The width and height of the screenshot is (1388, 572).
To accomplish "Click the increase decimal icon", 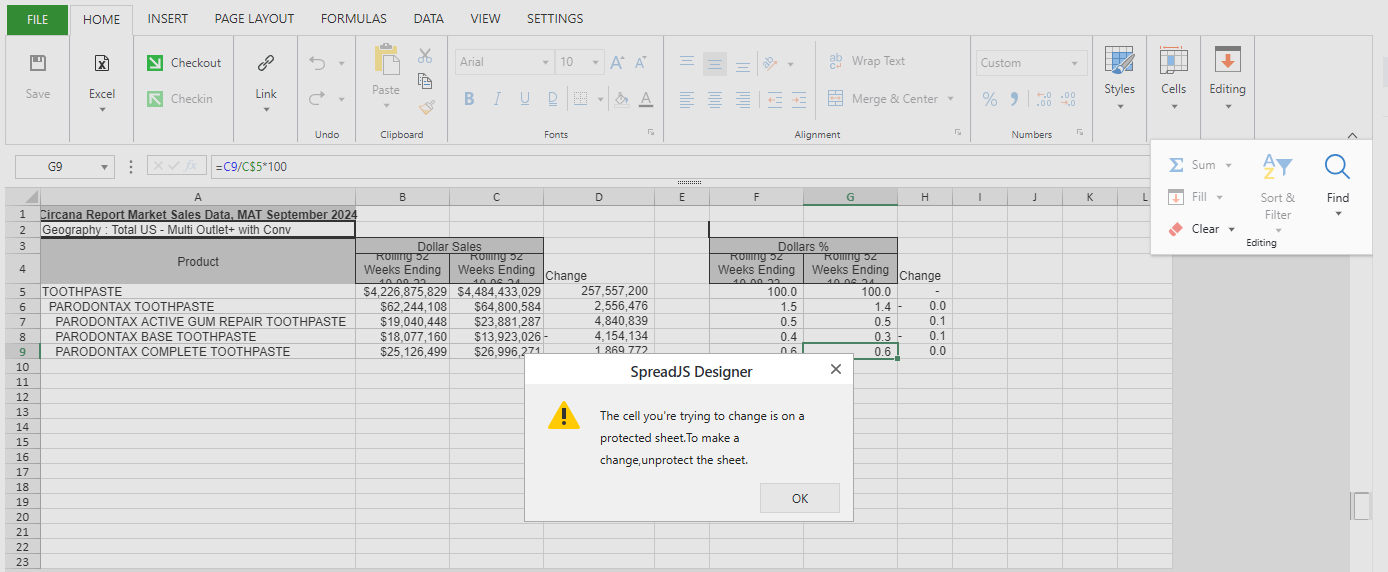I will point(1043,99).
